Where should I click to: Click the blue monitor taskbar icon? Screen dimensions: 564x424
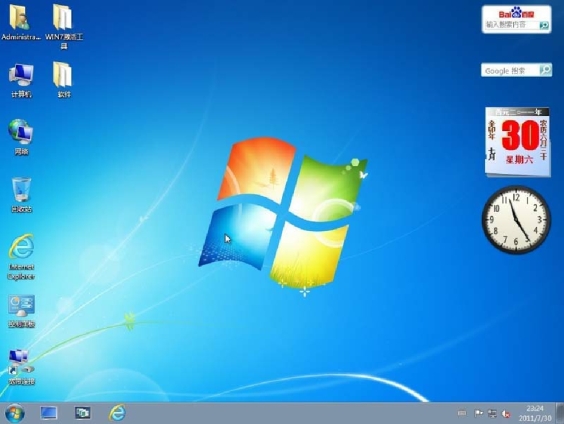49,413
